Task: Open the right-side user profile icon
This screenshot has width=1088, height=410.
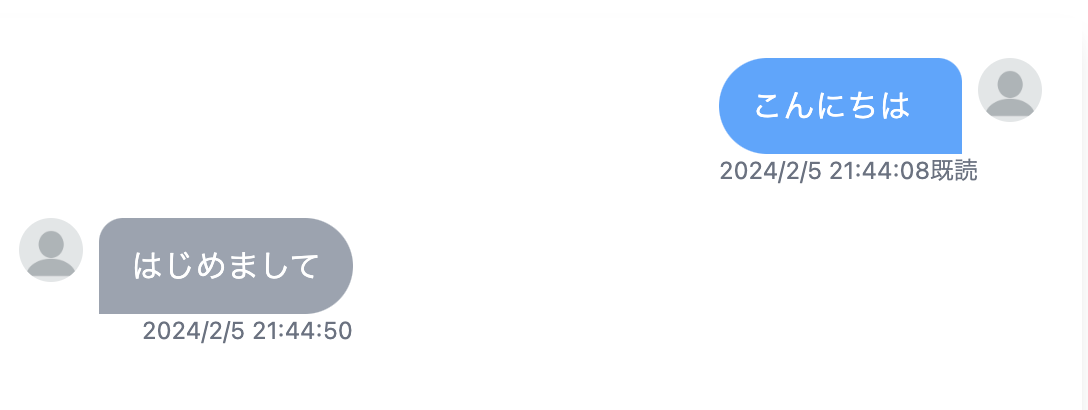Action: click(x=1009, y=90)
